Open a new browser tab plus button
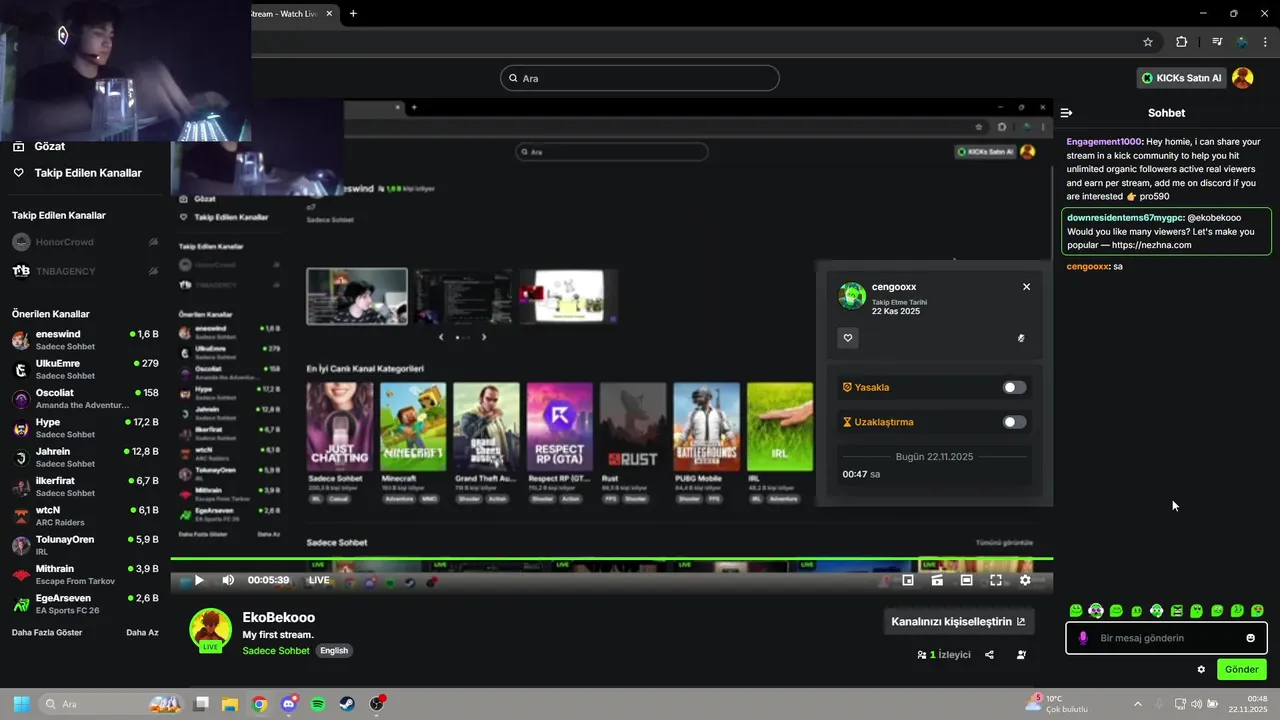Screen dimensions: 1280x720 click(353, 13)
